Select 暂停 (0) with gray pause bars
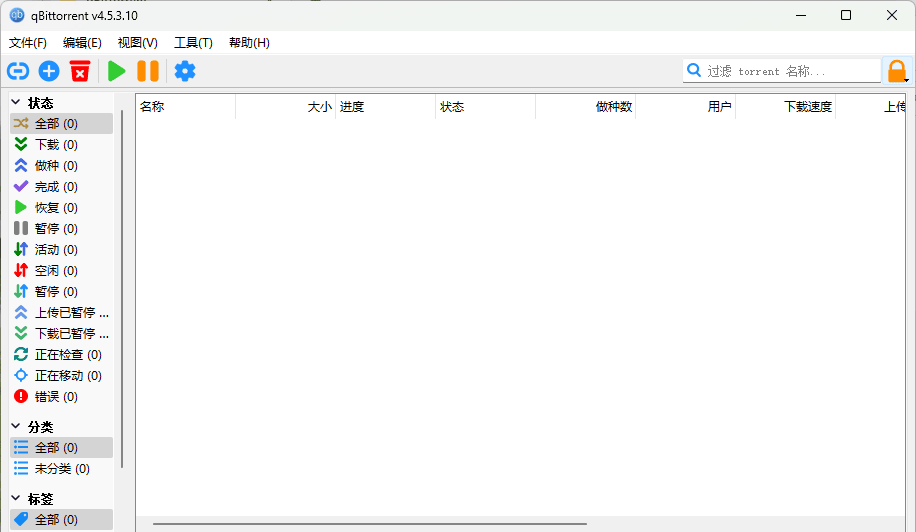This screenshot has height=532, width=916. (61, 229)
